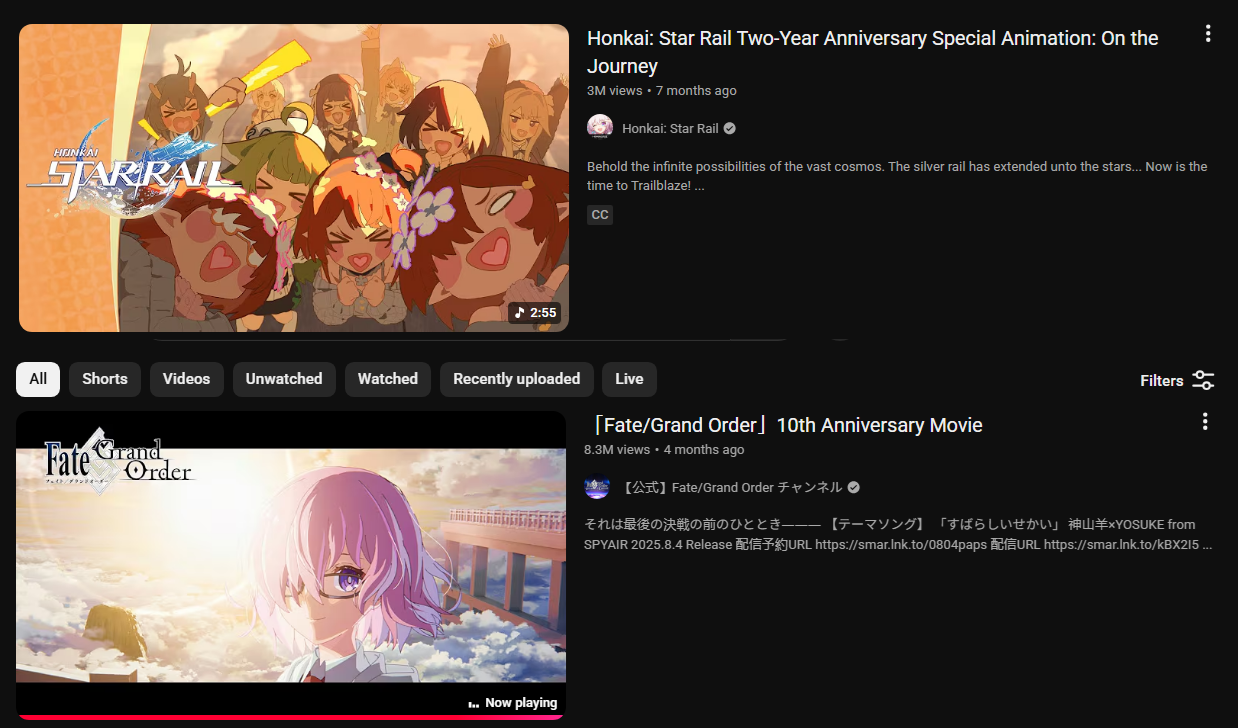Open more options for Honkai Star Rail video

tap(1208, 34)
